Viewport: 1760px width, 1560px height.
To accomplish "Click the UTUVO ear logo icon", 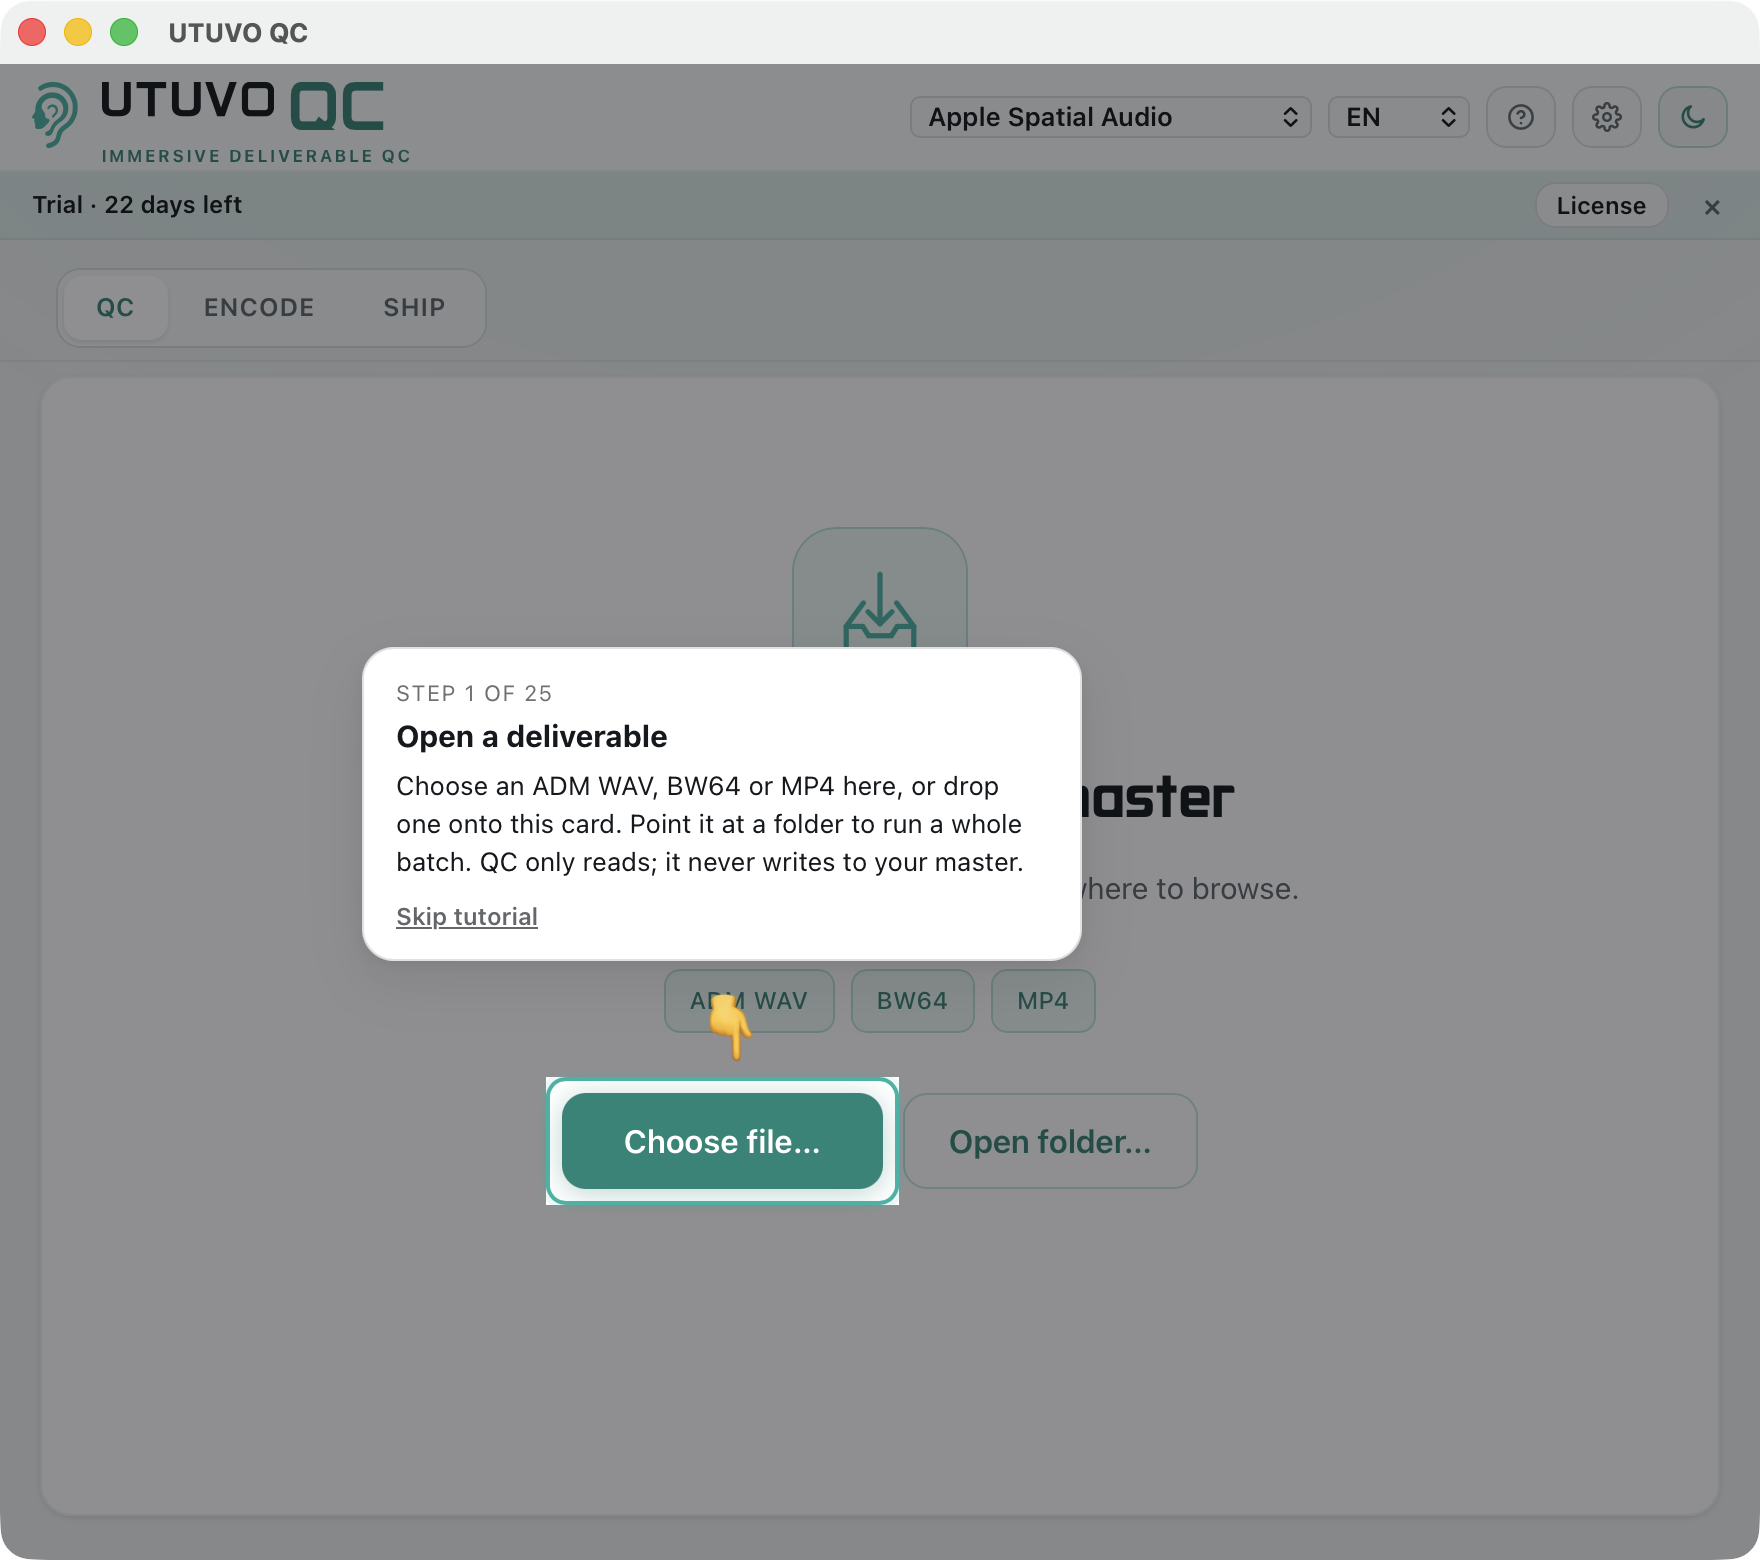I will (x=54, y=114).
